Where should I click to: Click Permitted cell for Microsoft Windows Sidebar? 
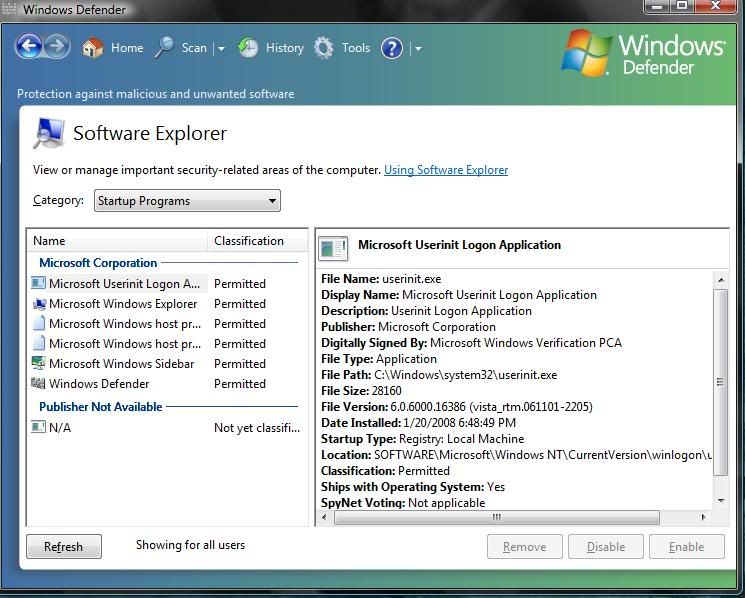240,363
